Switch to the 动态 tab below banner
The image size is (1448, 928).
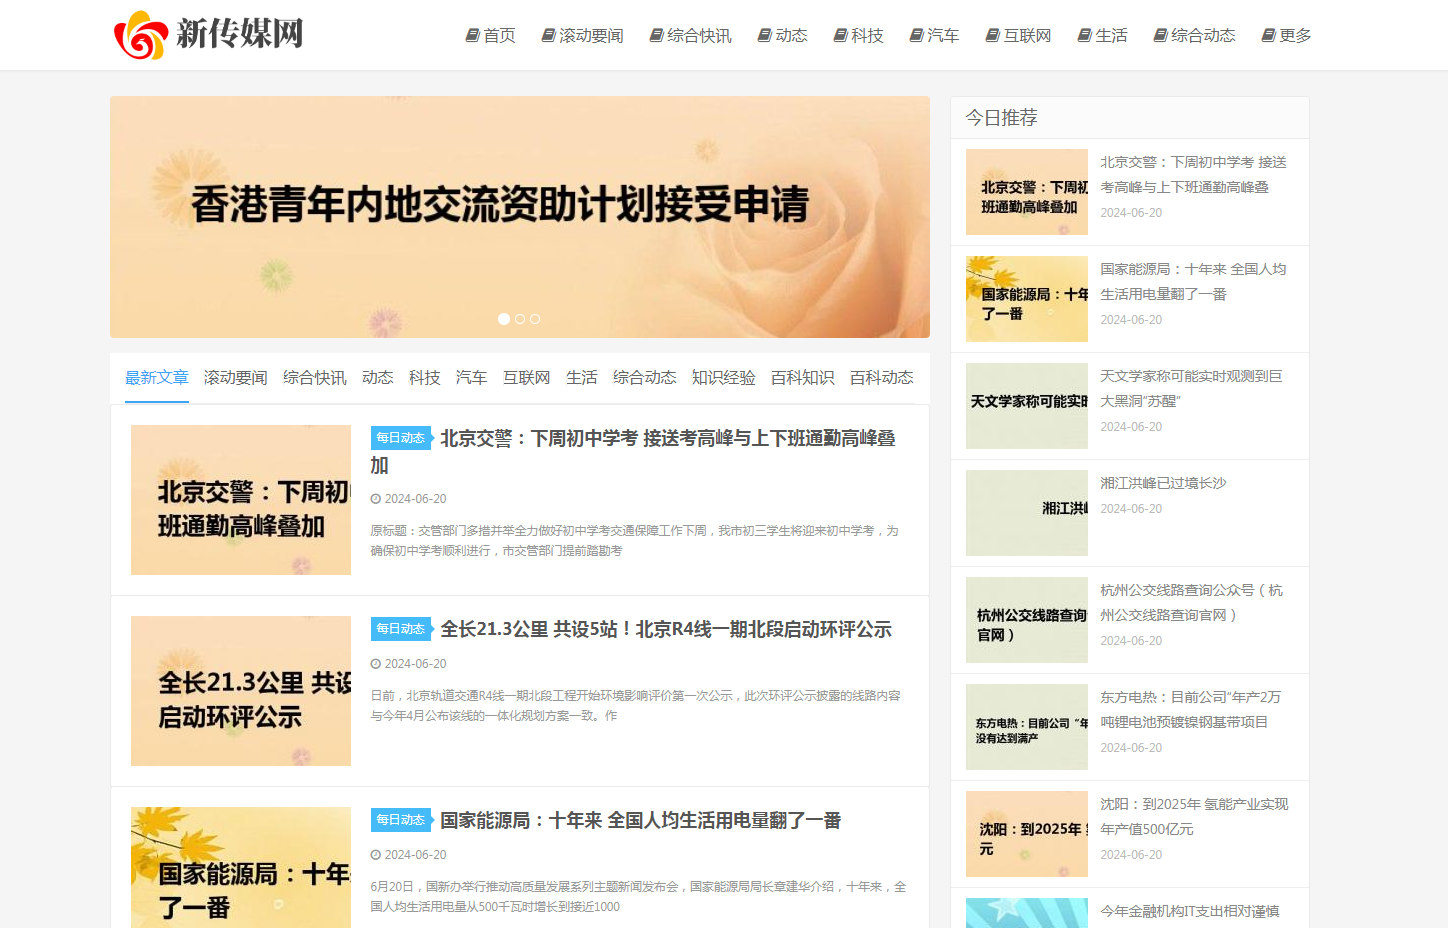378,377
